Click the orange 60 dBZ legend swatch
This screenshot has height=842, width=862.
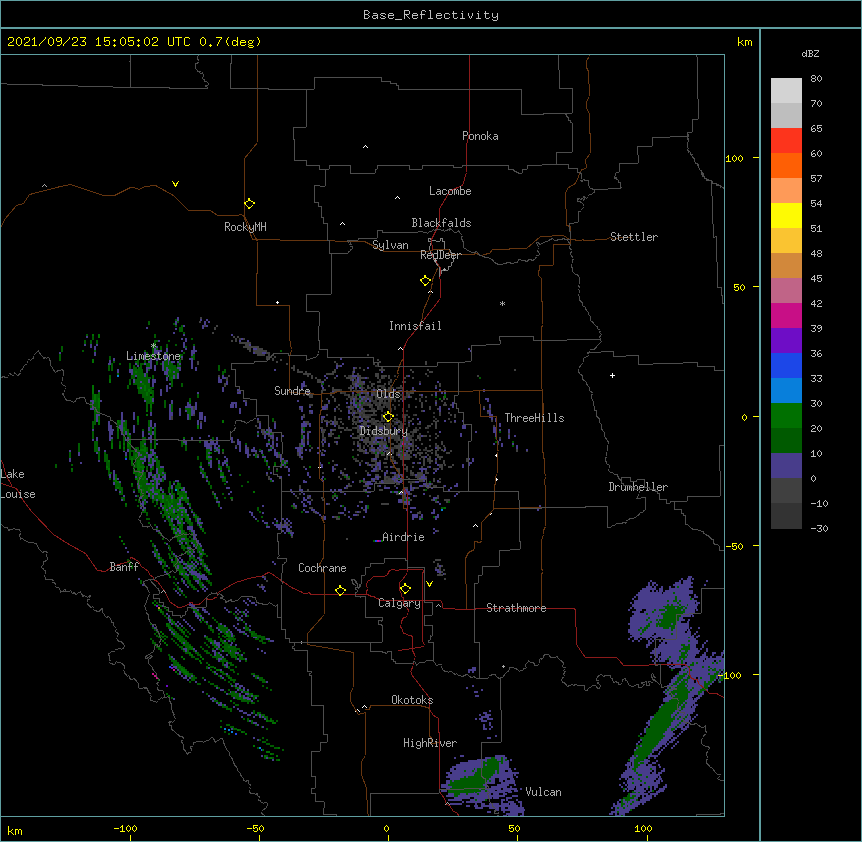[786, 165]
